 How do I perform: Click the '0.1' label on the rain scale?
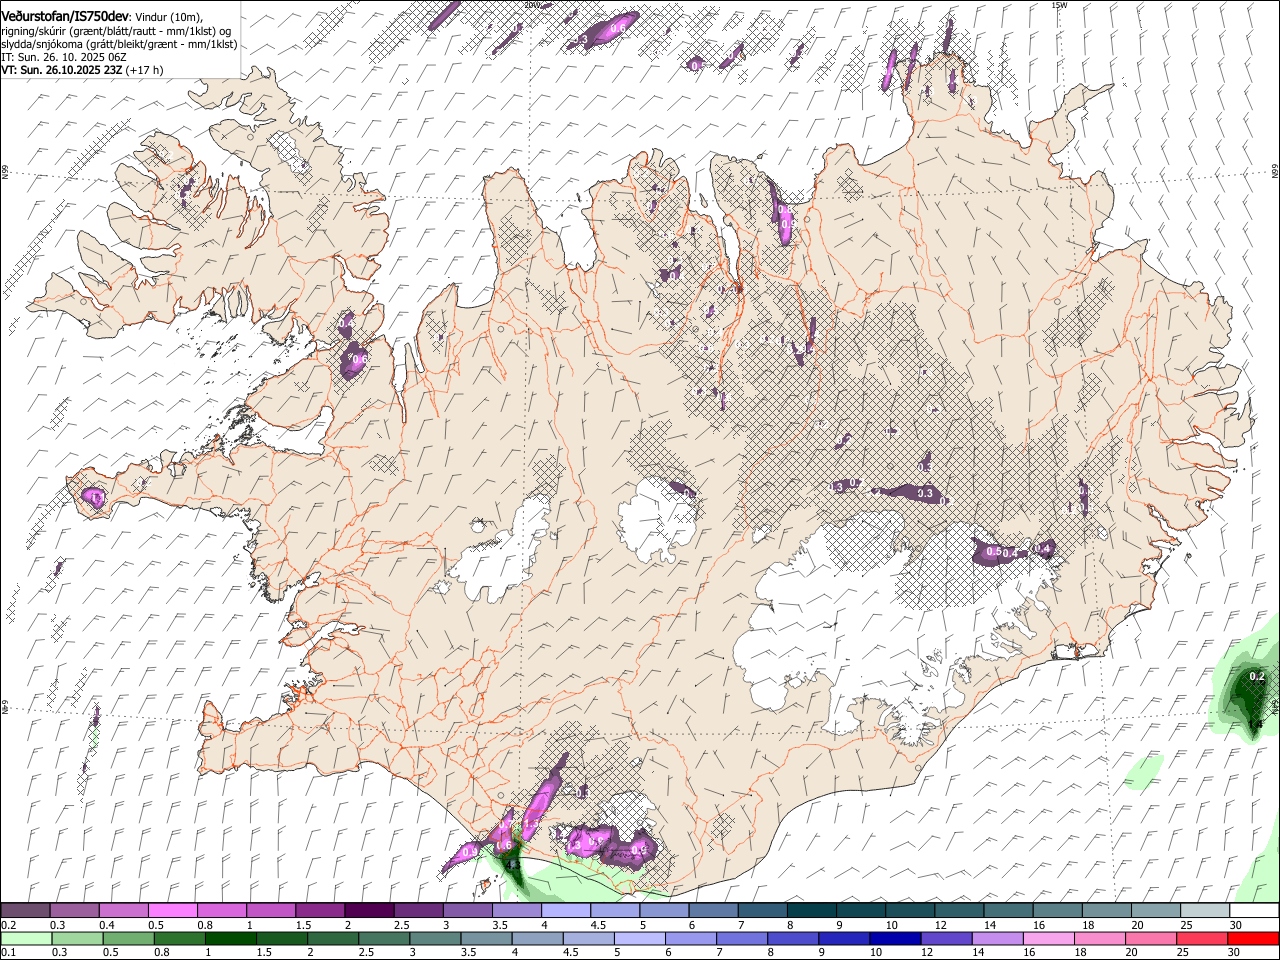(7, 953)
